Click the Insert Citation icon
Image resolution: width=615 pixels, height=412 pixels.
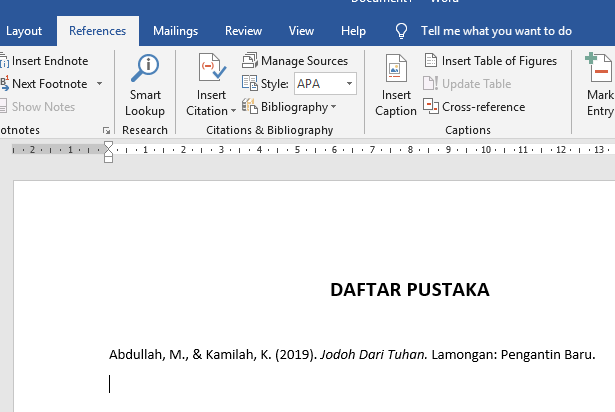pos(212,67)
